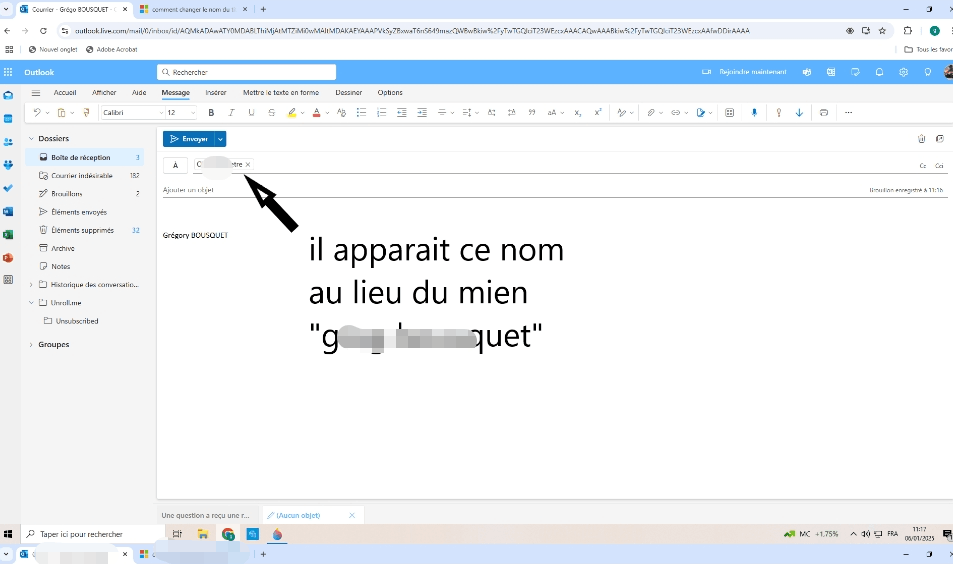Image resolution: width=953 pixels, height=564 pixels.
Task: Open Boîte de réception folder
Action: [84, 157]
